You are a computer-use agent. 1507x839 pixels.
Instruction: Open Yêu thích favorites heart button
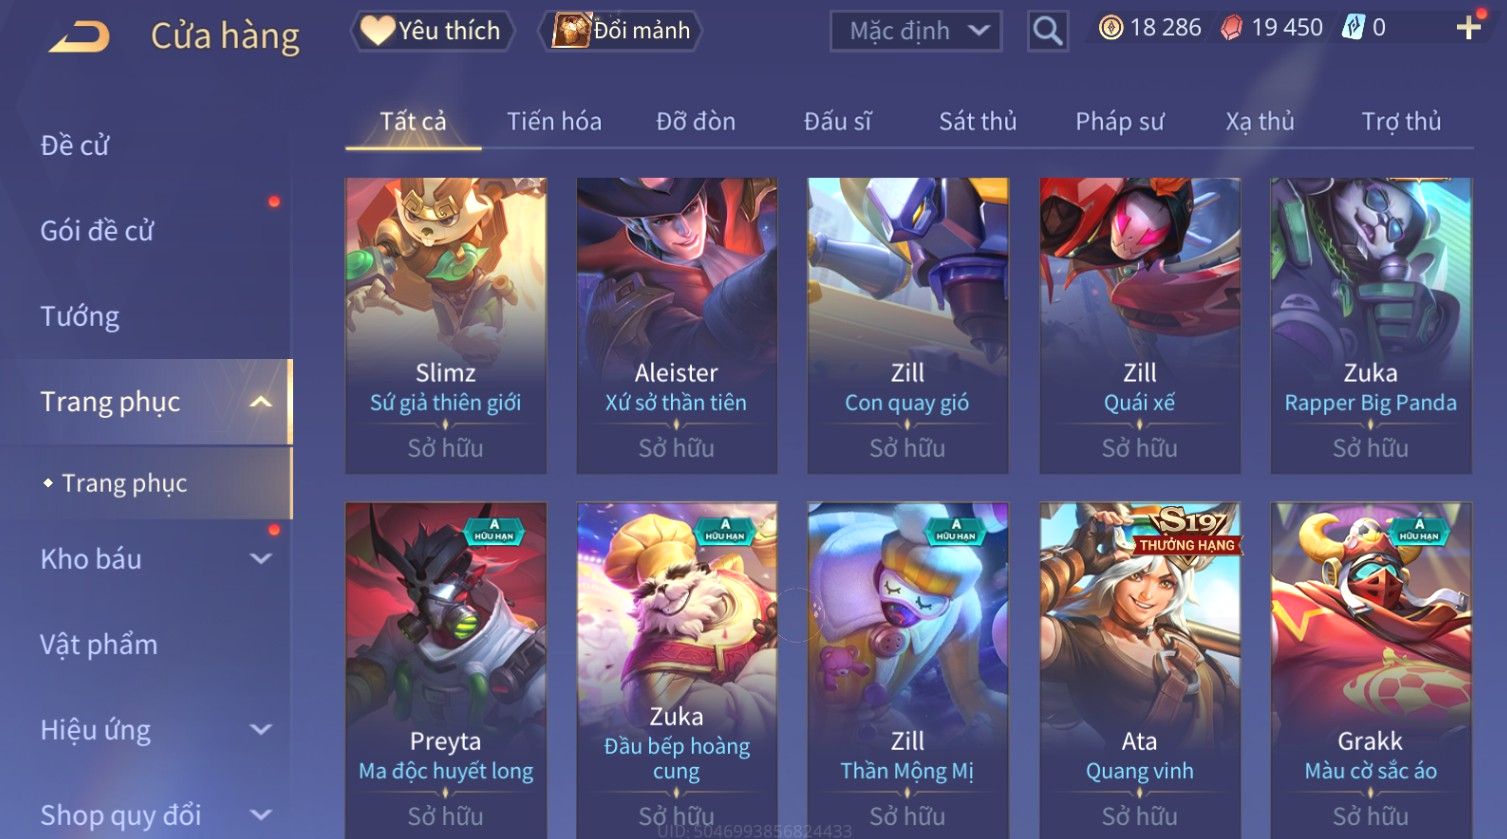(431, 31)
